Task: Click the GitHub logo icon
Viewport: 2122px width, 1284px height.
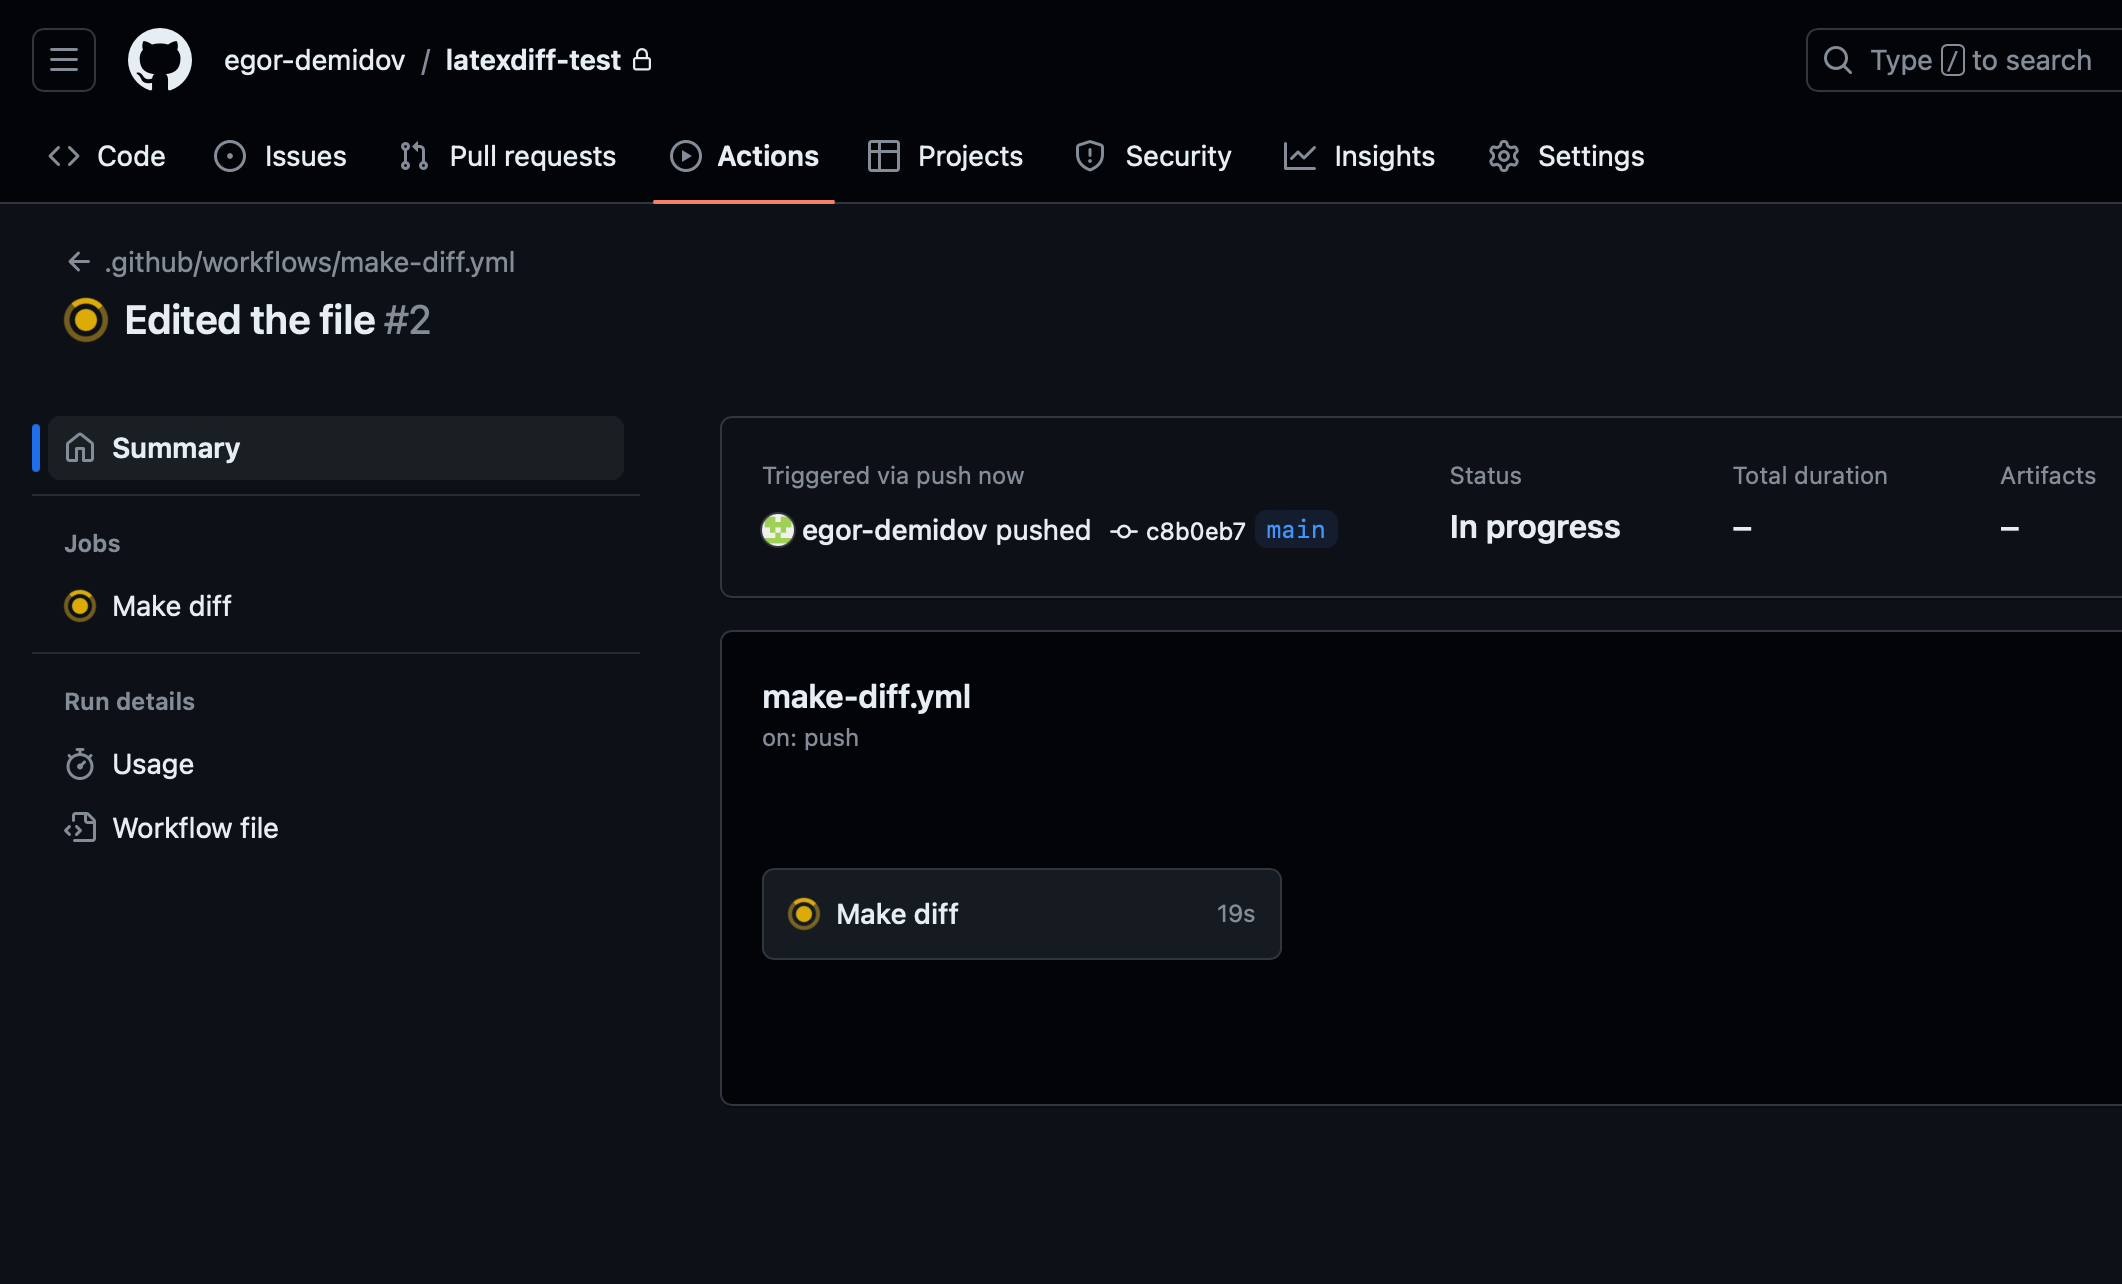Action: pos(160,60)
